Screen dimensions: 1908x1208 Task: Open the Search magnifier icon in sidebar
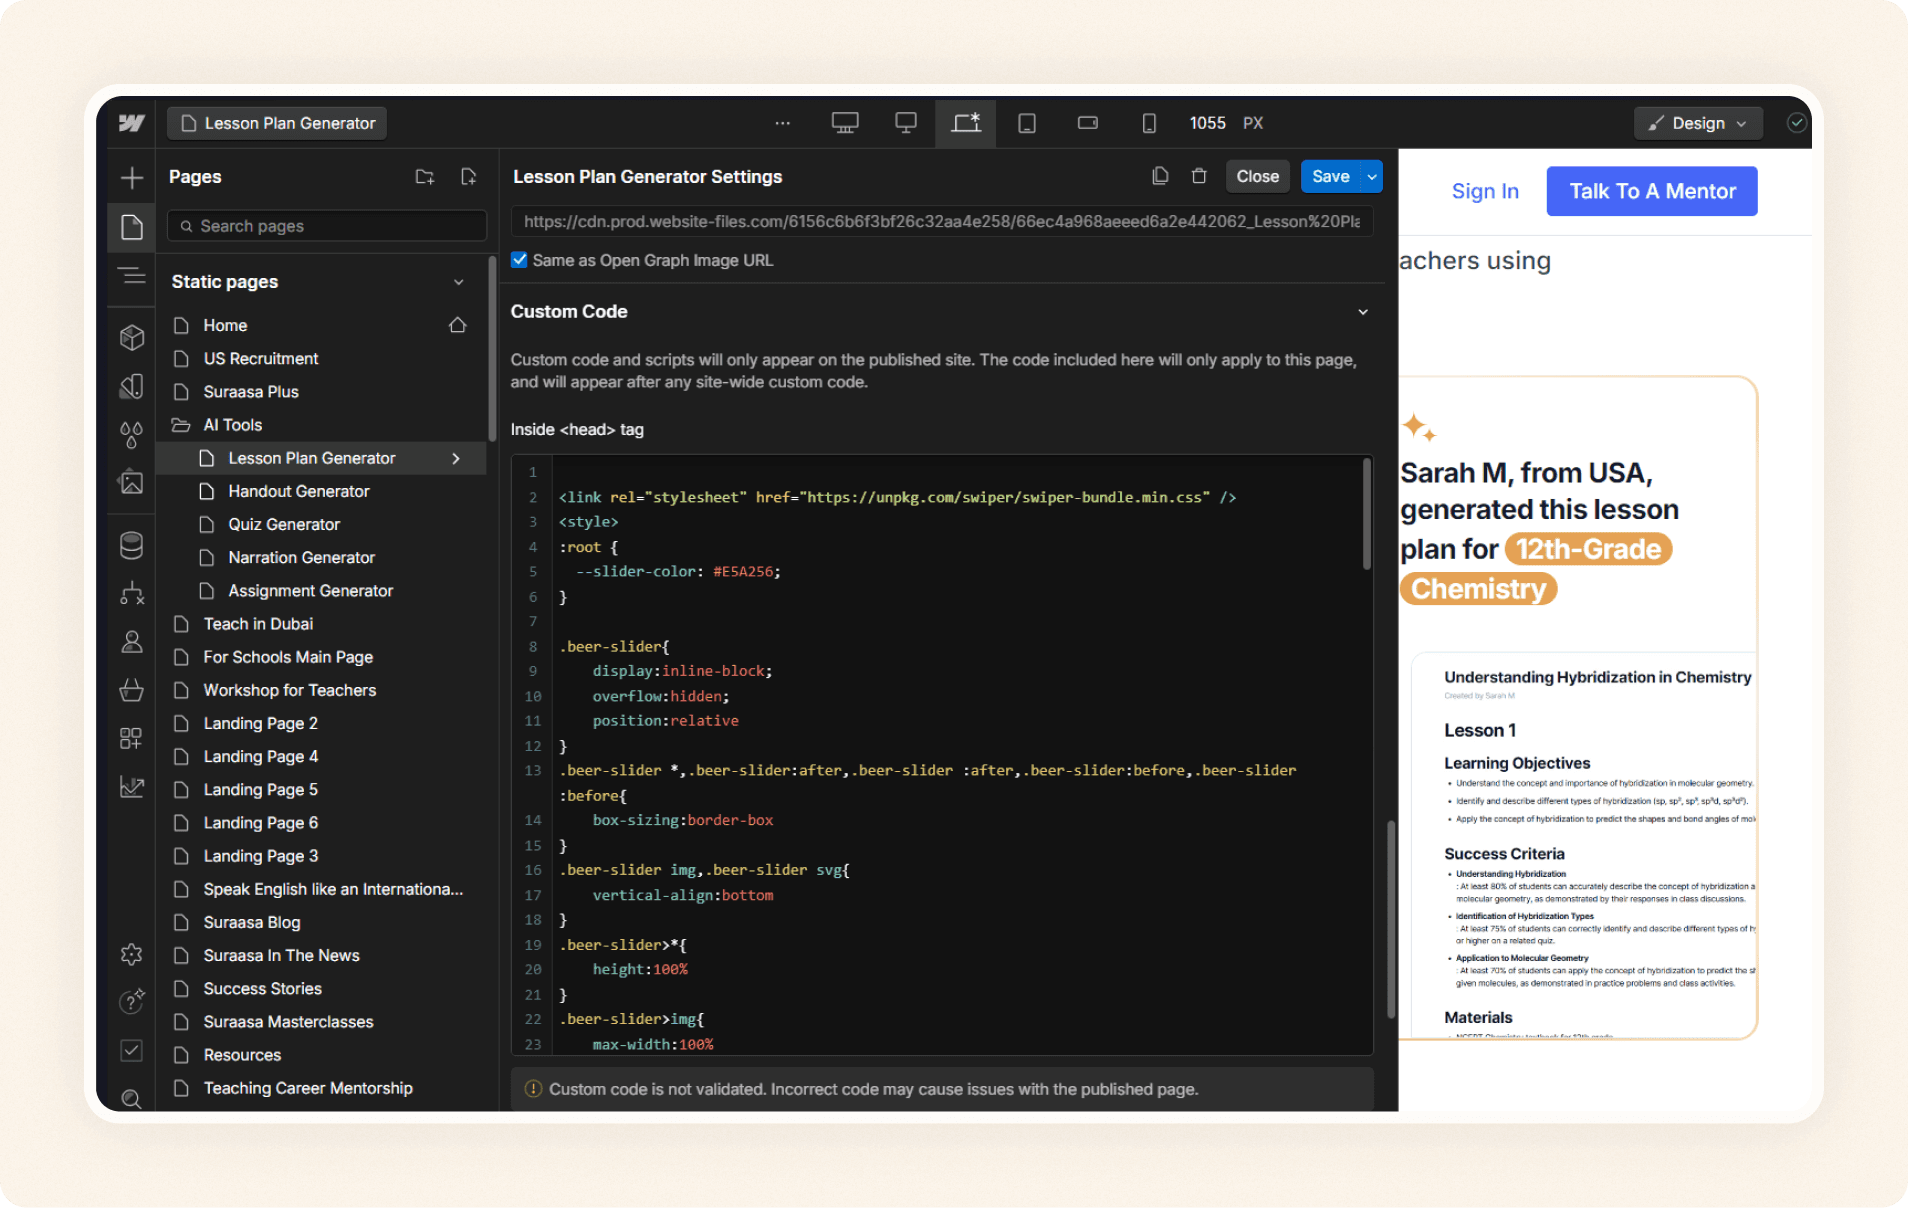pyautogui.click(x=131, y=1099)
